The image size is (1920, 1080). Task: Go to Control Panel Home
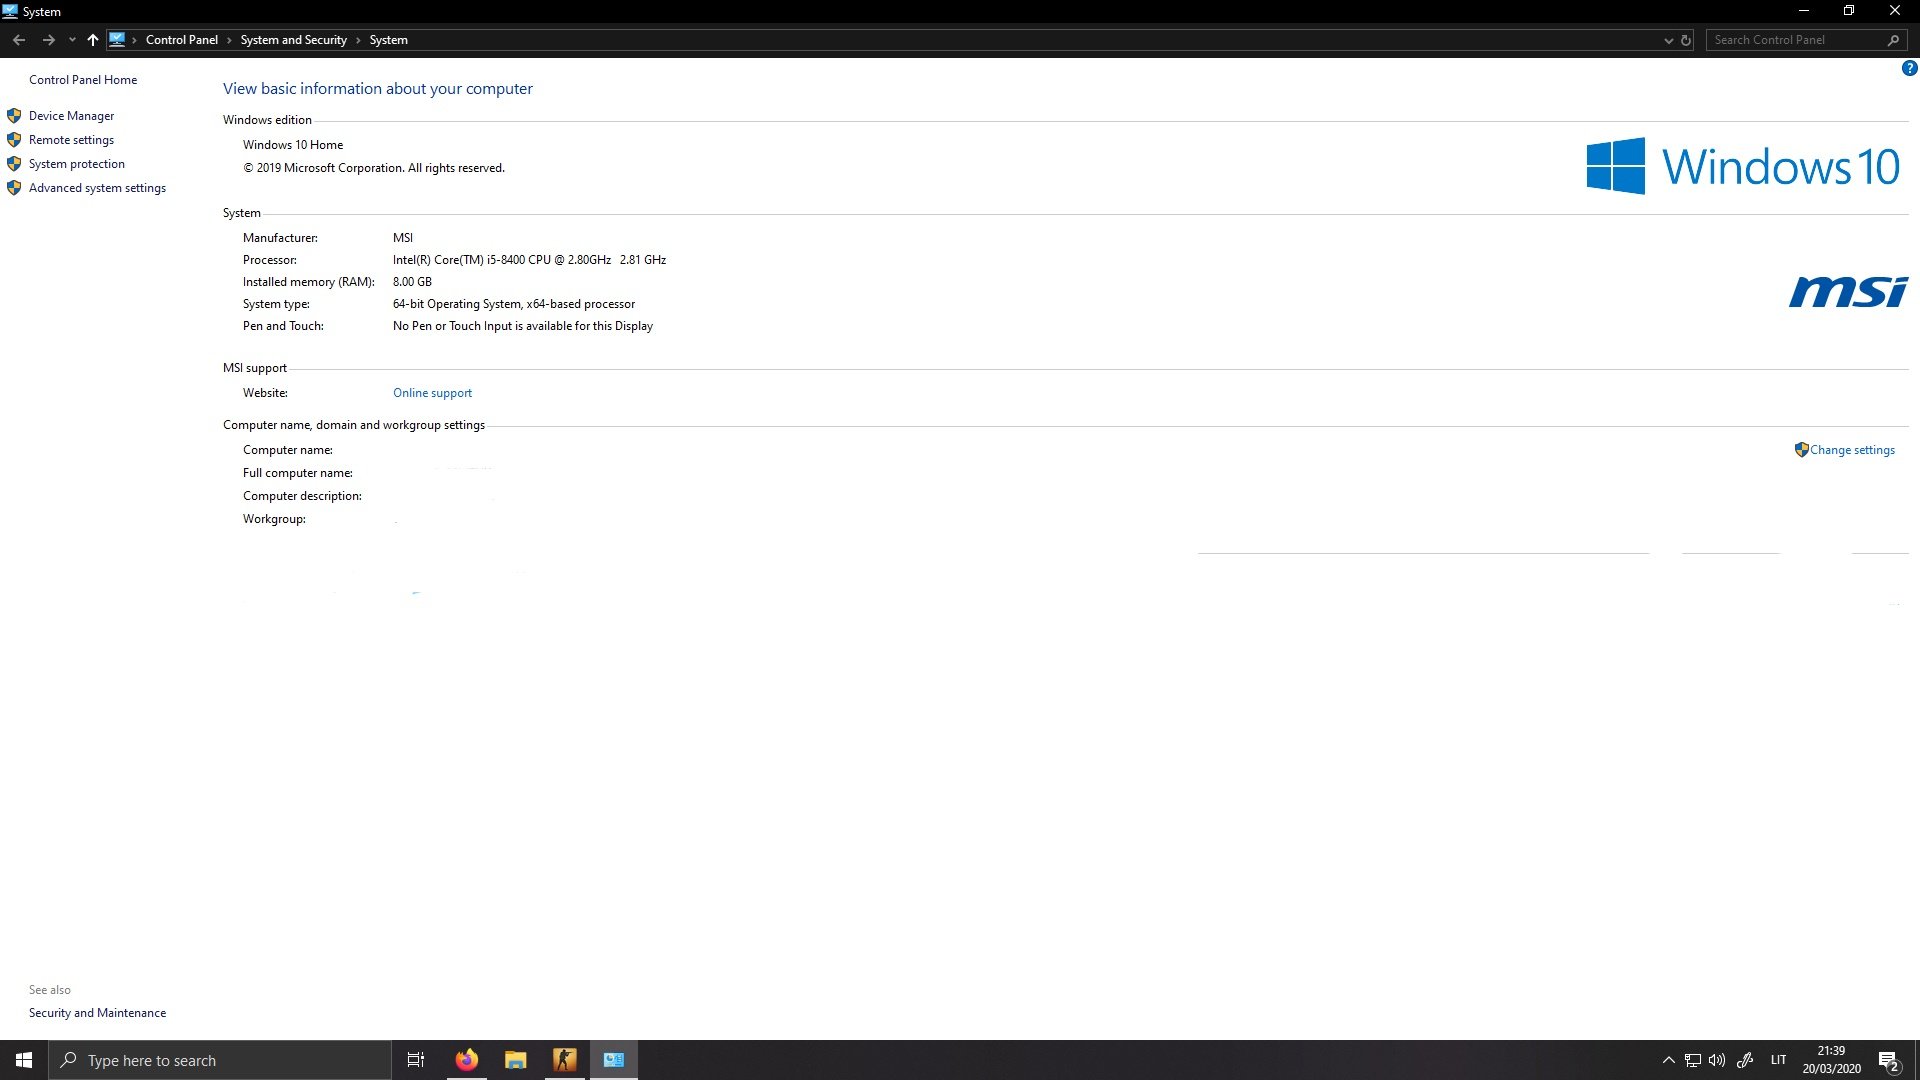(83, 80)
